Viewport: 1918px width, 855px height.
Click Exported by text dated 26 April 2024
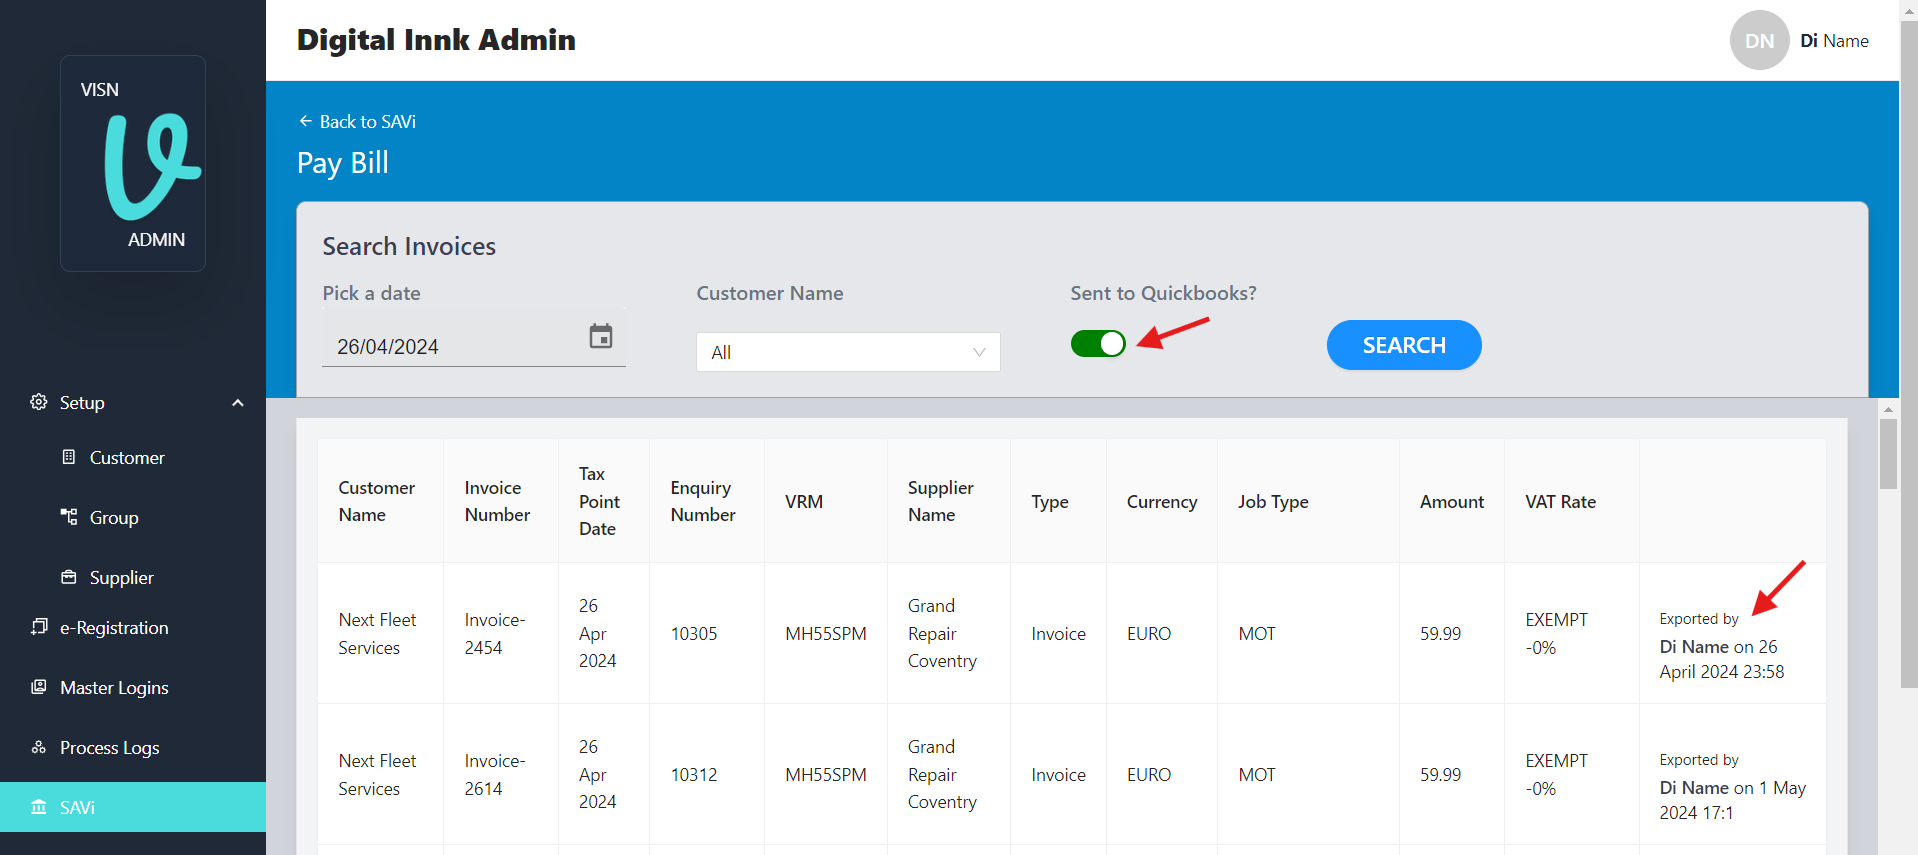pyautogui.click(x=1722, y=645)
